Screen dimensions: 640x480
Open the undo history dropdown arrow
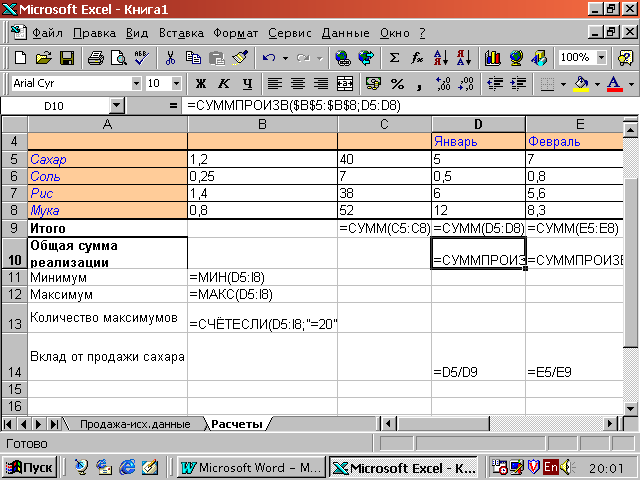pyautogui.click(x=285, y=58)
